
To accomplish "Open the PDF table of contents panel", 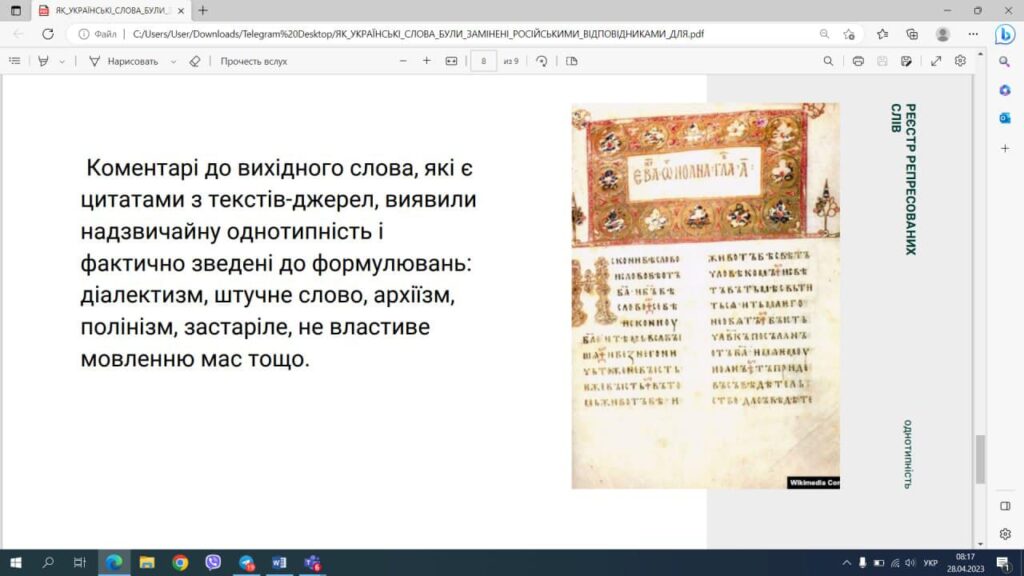I will tap(14, 61).
